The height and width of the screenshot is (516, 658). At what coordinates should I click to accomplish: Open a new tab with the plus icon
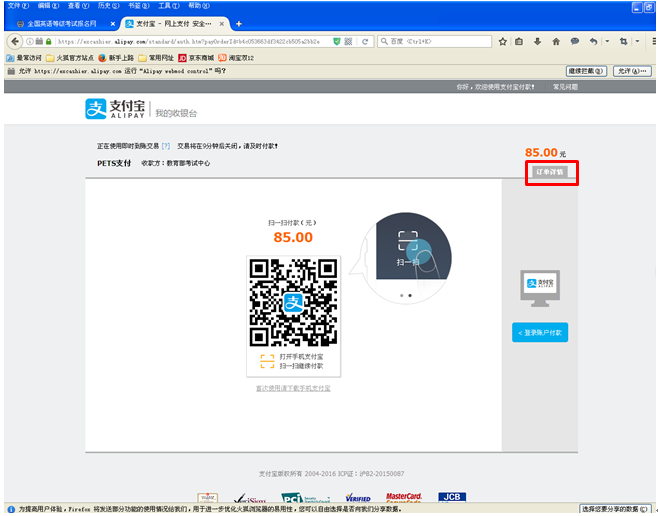(238, 22)
